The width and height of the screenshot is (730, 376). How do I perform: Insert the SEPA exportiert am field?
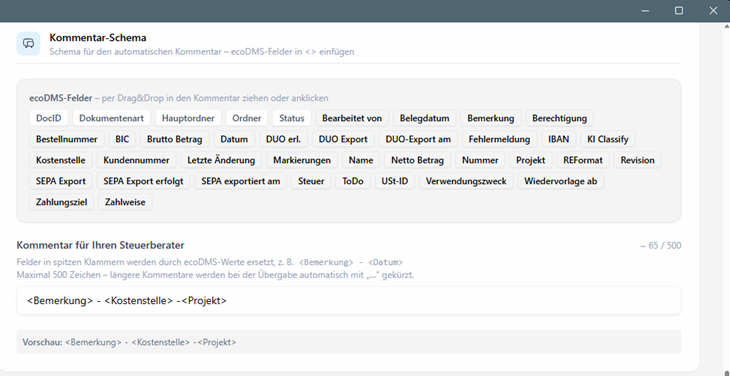241,181
